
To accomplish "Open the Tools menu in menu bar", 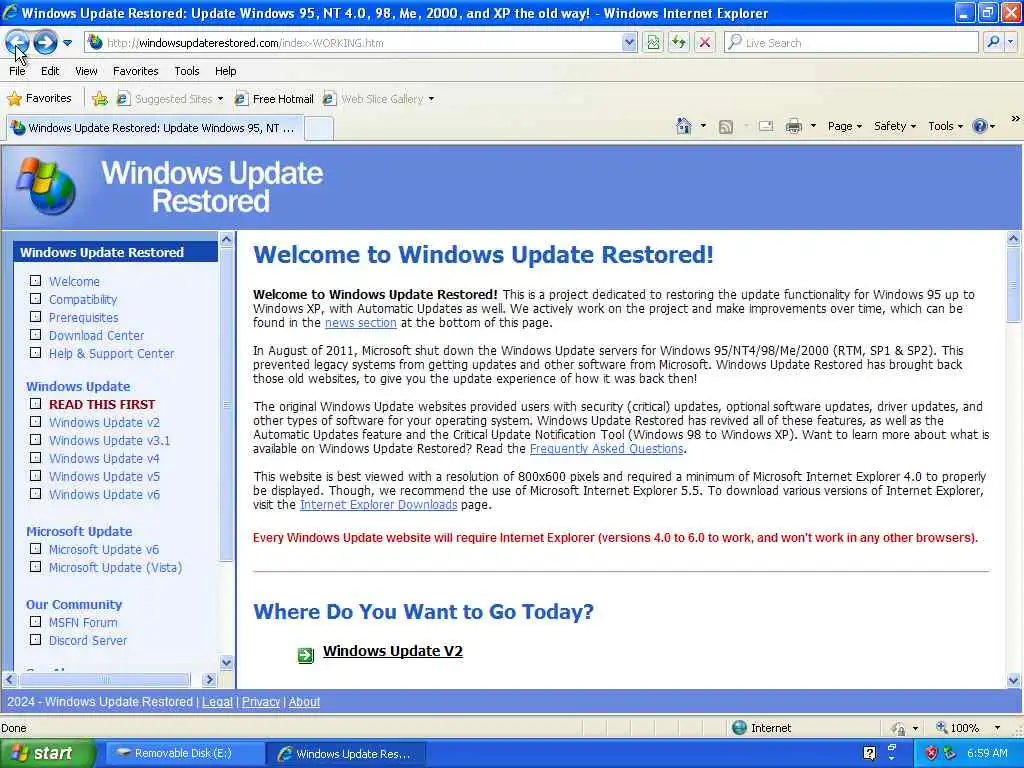I will (187, 71).
